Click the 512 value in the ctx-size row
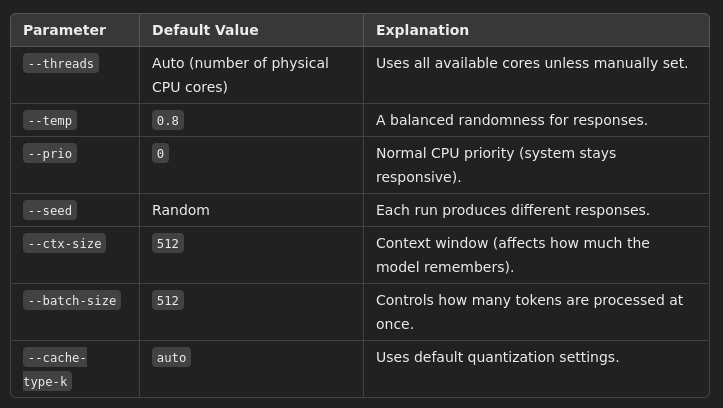The image size is (723, 408). (168, 243)
